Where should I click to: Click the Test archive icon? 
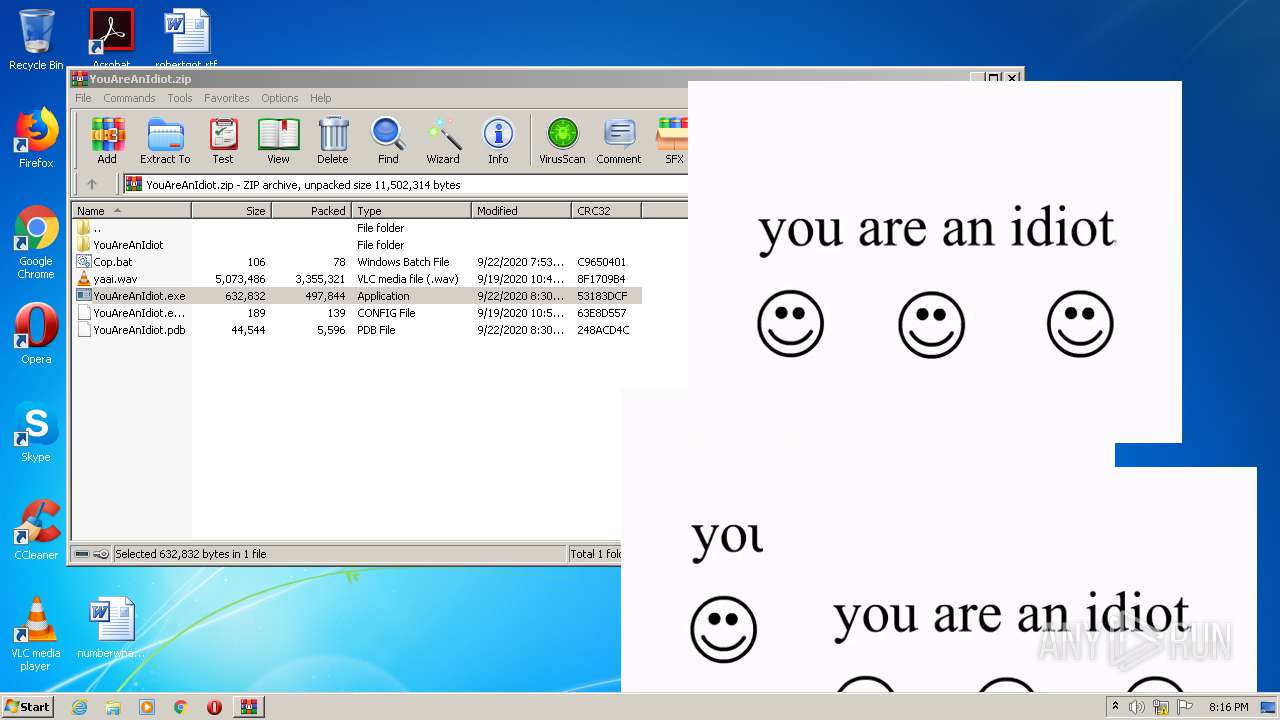click(x=223, y=141)
